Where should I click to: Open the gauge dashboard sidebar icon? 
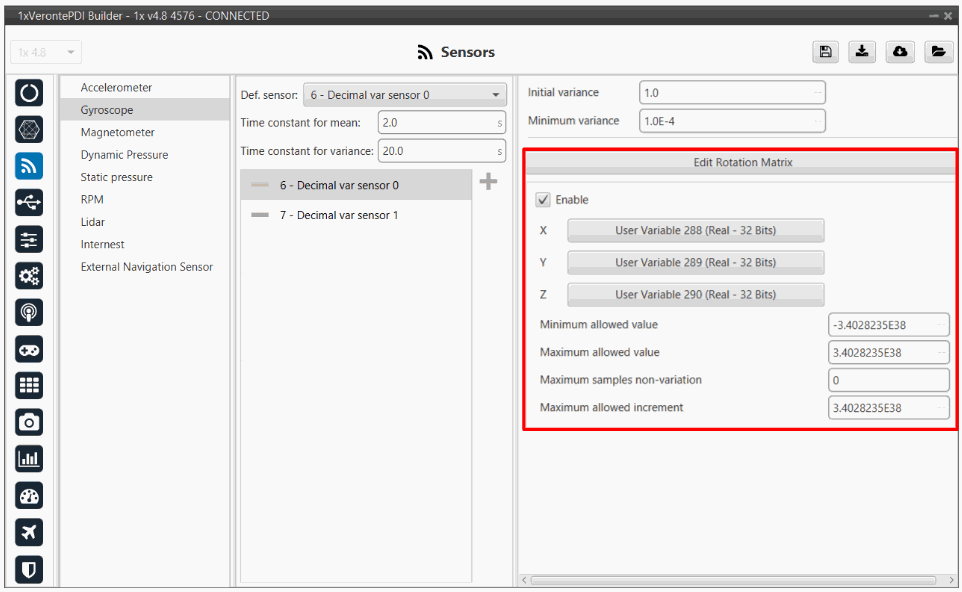30,496
